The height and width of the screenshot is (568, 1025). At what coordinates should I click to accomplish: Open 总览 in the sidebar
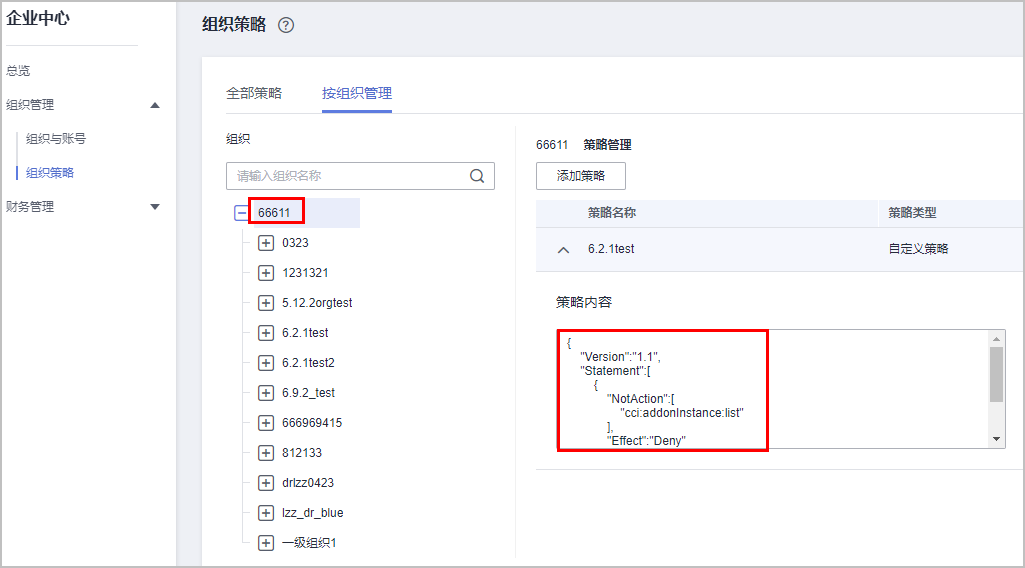click(x=18, y=71)
